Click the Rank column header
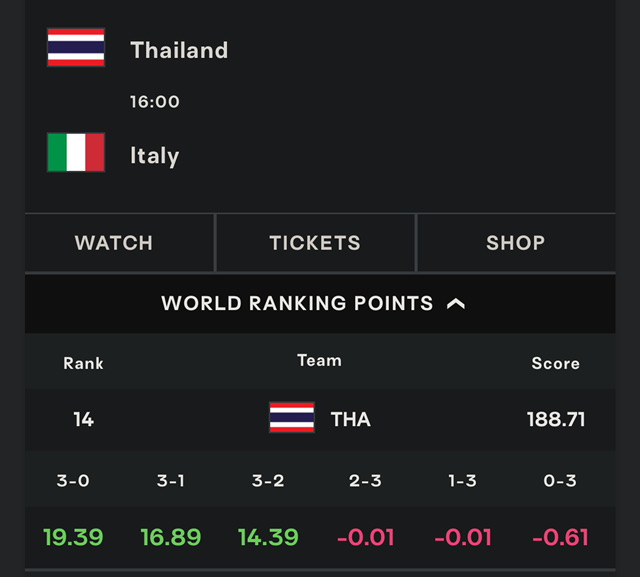Image resolution: width=640 pixels, height=577 pixels. [x=83, y=363]
